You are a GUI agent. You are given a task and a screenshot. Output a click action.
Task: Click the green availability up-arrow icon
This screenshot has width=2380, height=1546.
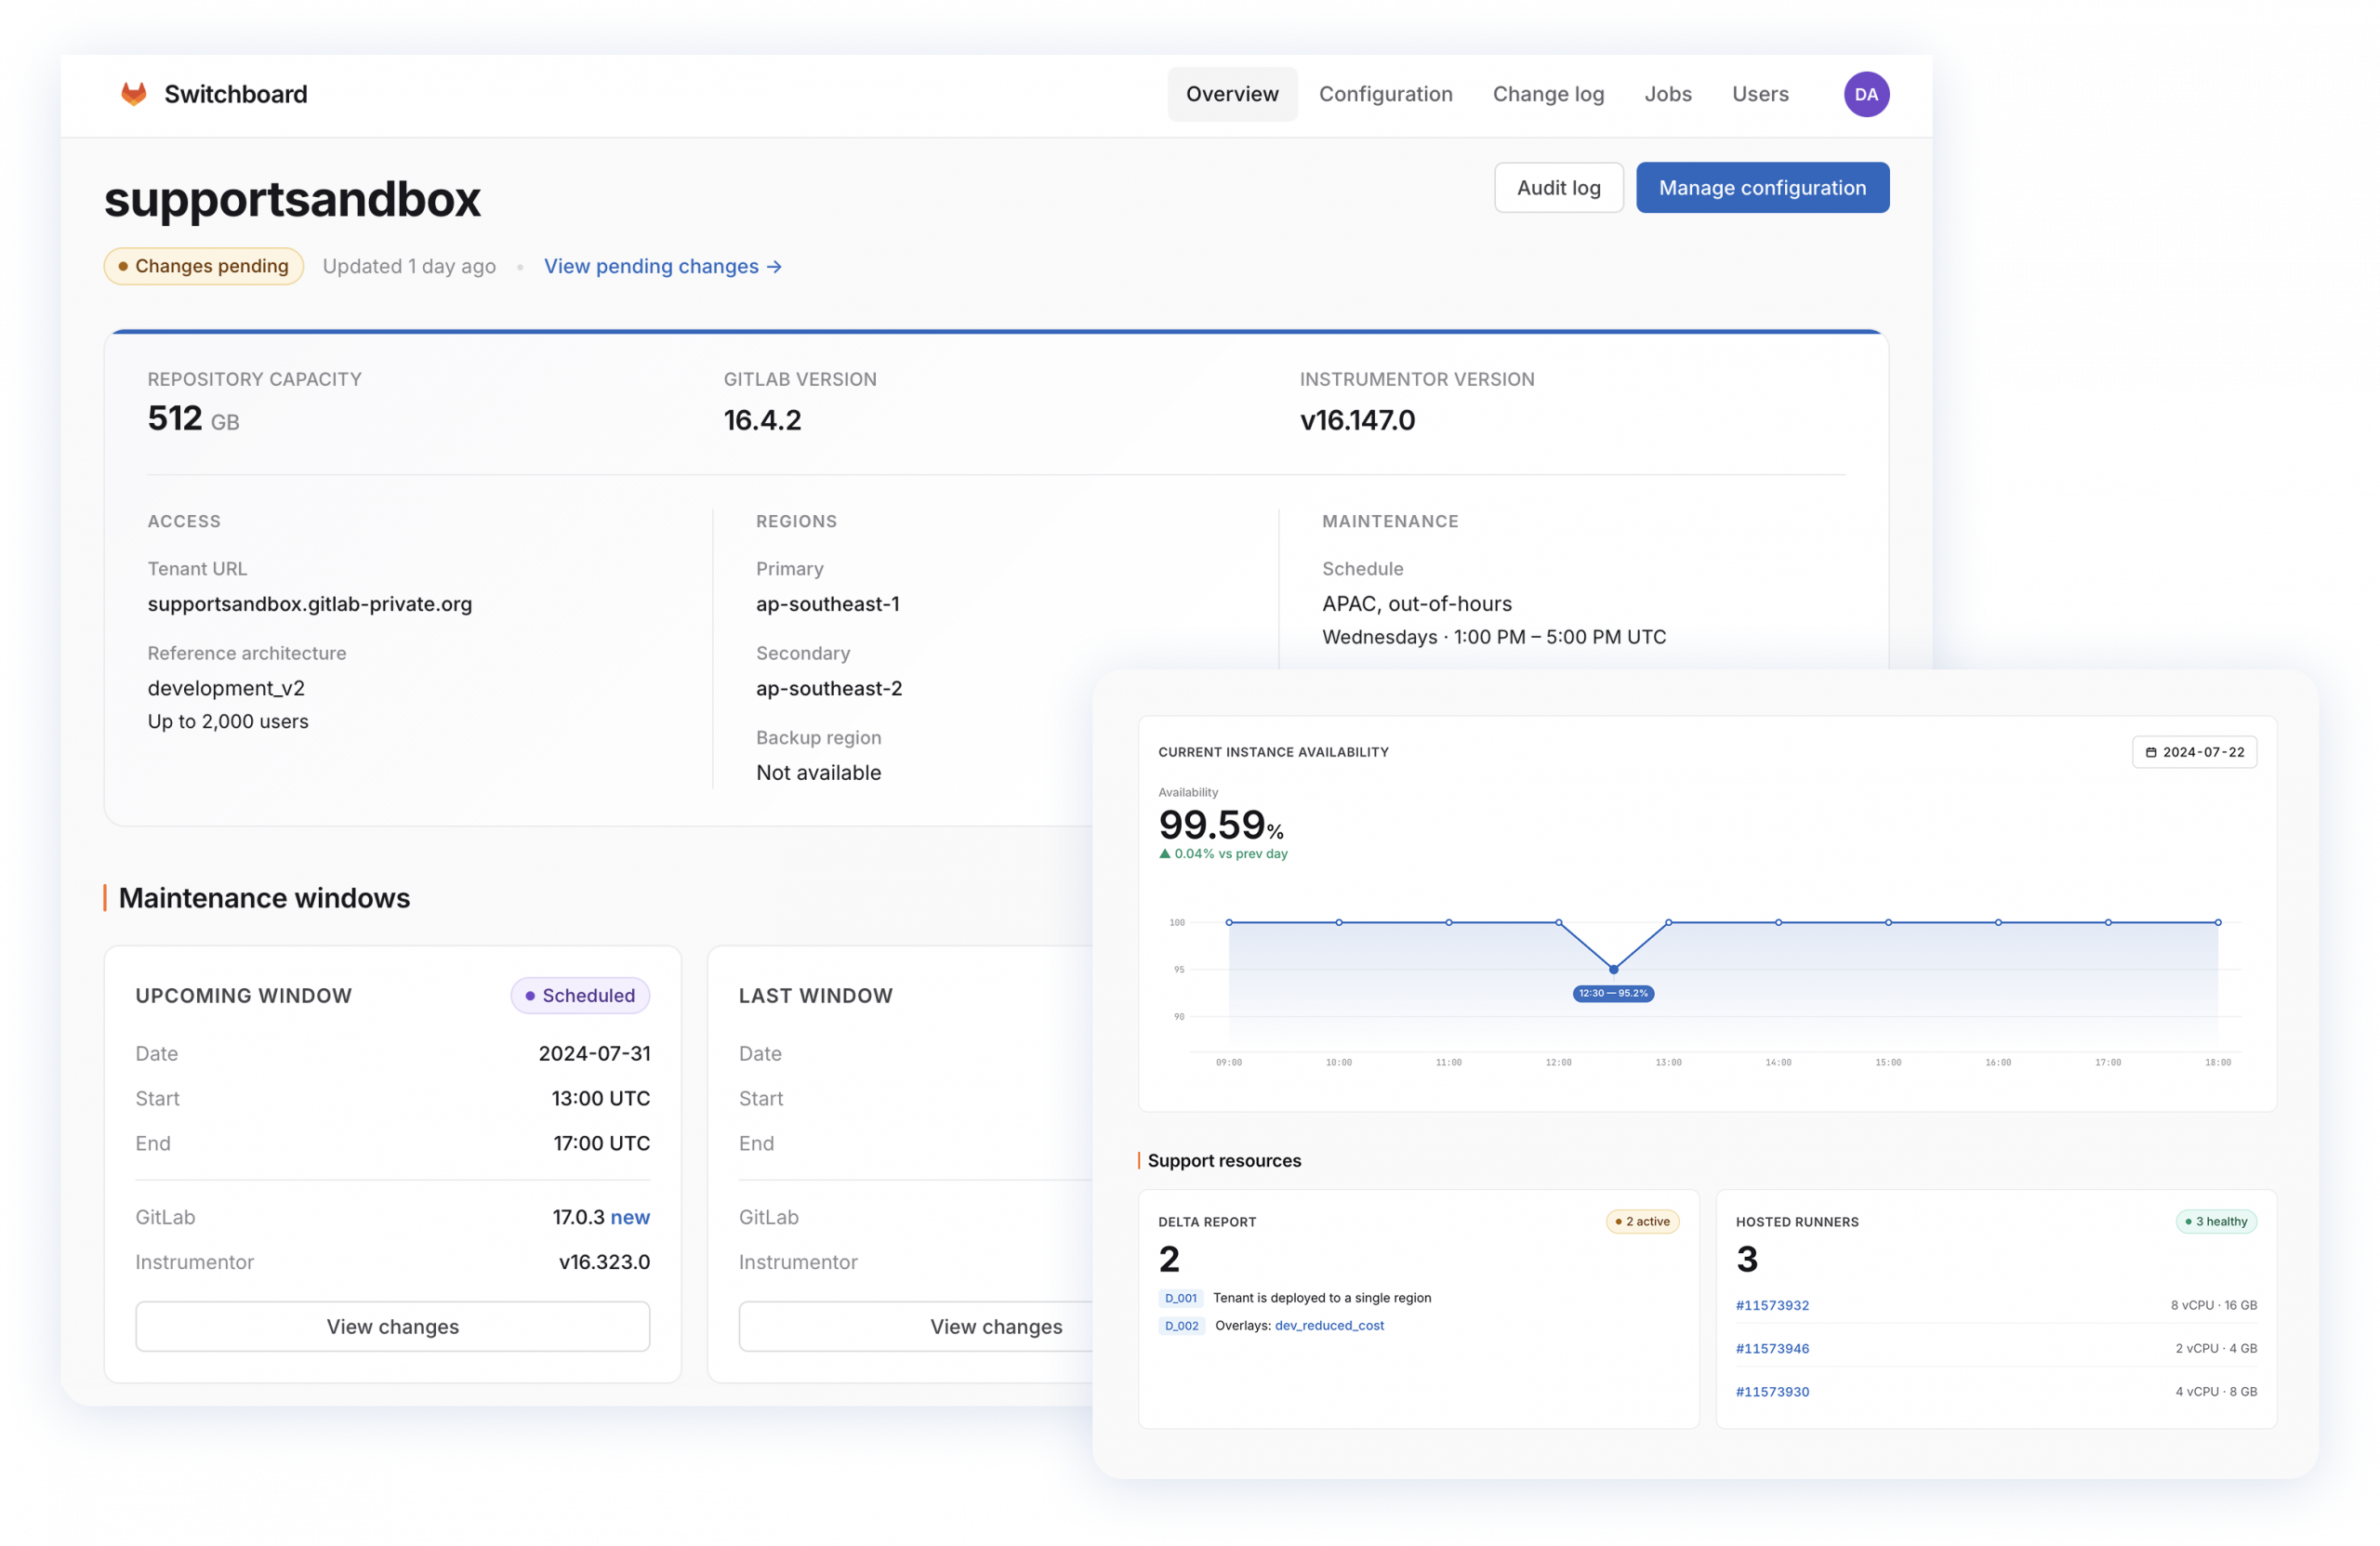[x=1164, y=854]
